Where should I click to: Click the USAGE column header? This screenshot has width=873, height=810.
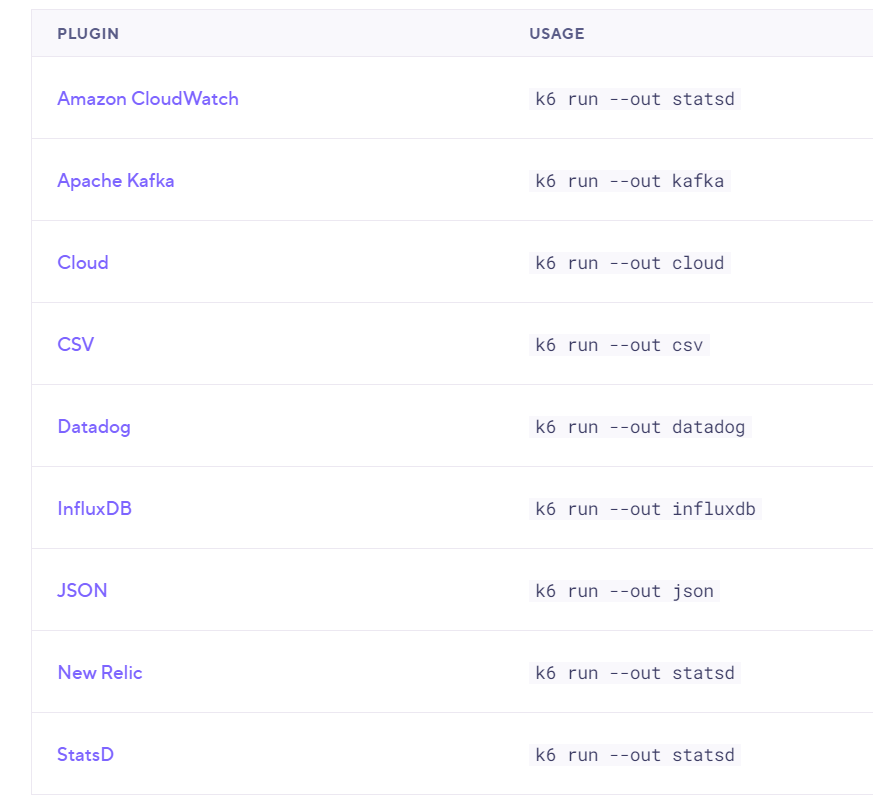click(x=557, y=33)
